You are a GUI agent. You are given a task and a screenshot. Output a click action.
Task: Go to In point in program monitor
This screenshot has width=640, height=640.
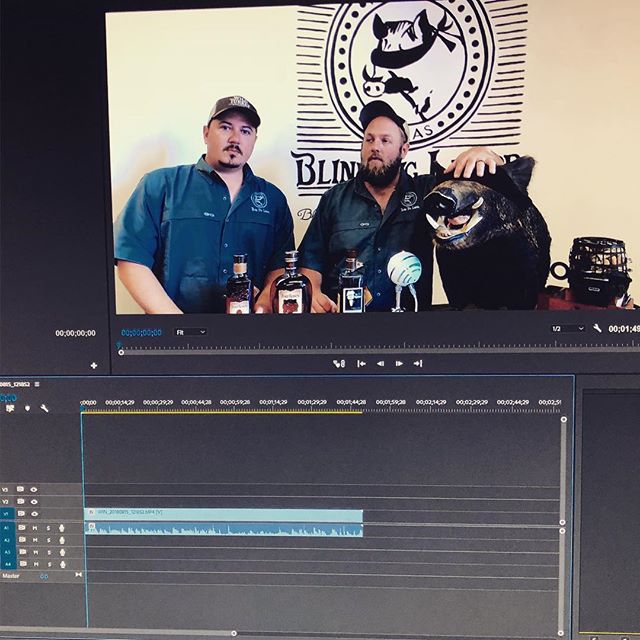click(x=361, y=363)
